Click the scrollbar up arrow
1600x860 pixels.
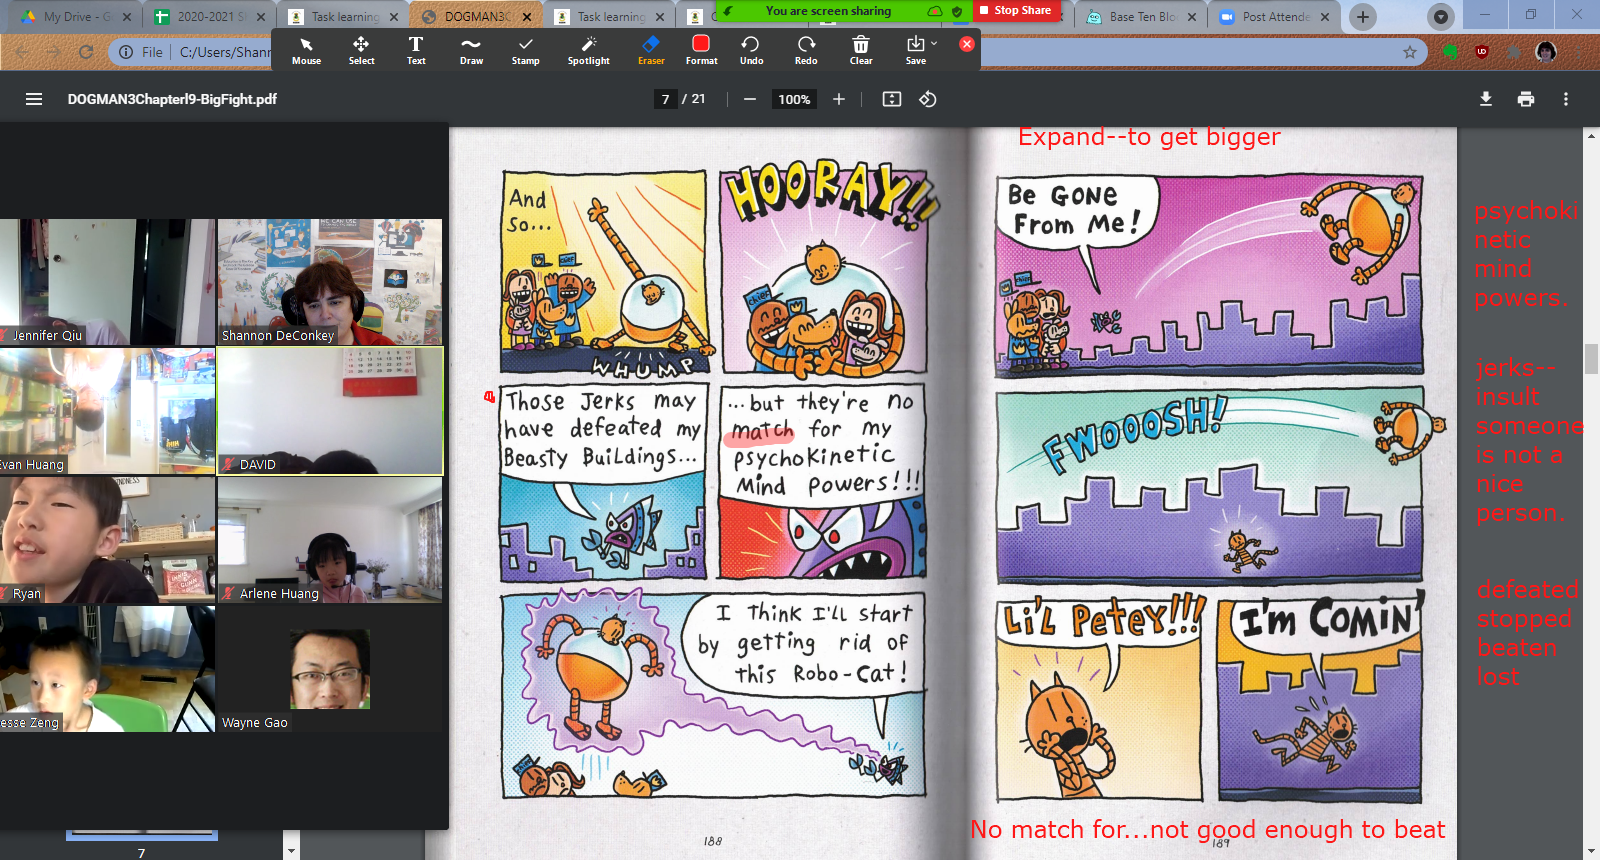click(x=1591, y=136)
